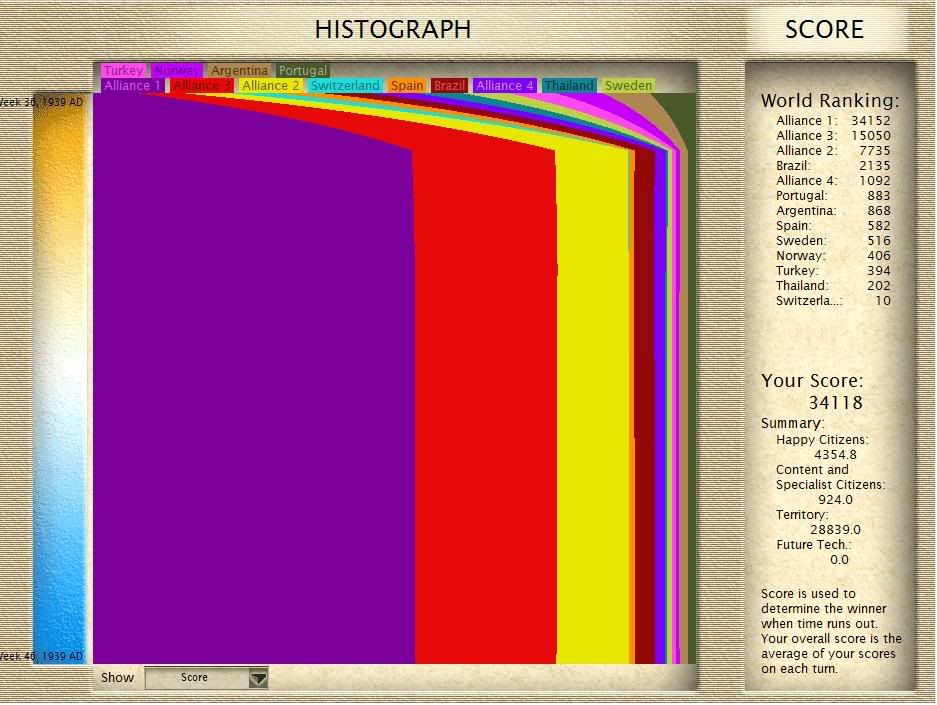
Task: Click the Alliance 1 legend label
Action: click(132, 85)
